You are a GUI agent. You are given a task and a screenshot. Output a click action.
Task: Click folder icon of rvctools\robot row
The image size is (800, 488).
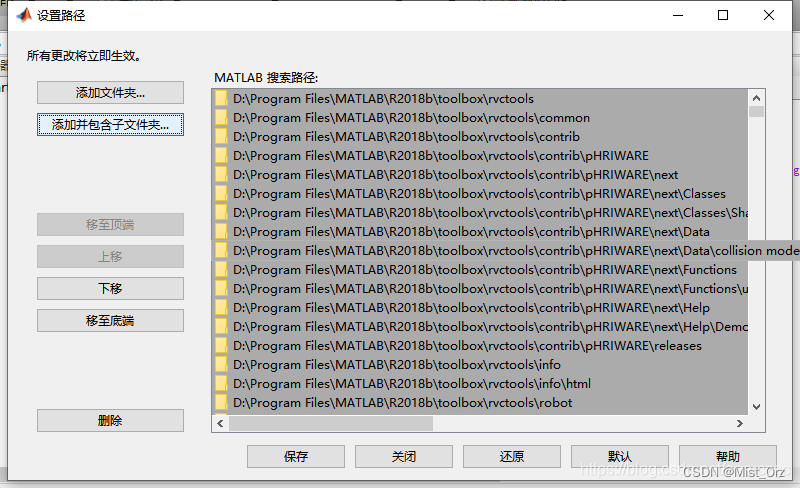click(x=221, y=402)
